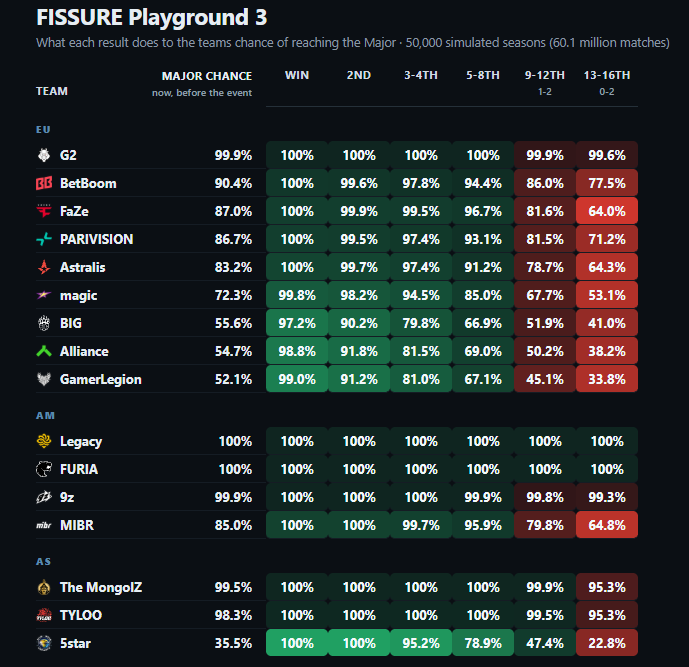
Task: Select the 13-16TH column header
Action: click(607, 75)
